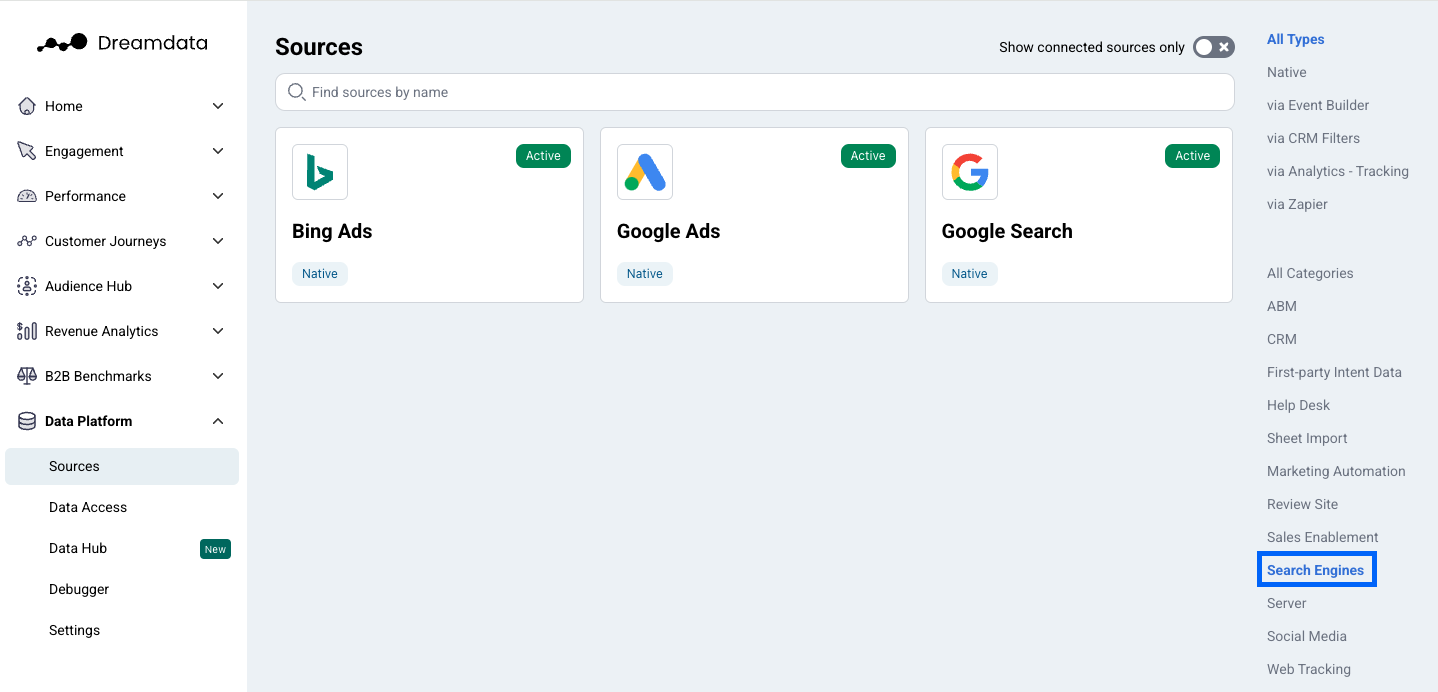Expand the Audience Hub chevron

click(x=218, y=286)
